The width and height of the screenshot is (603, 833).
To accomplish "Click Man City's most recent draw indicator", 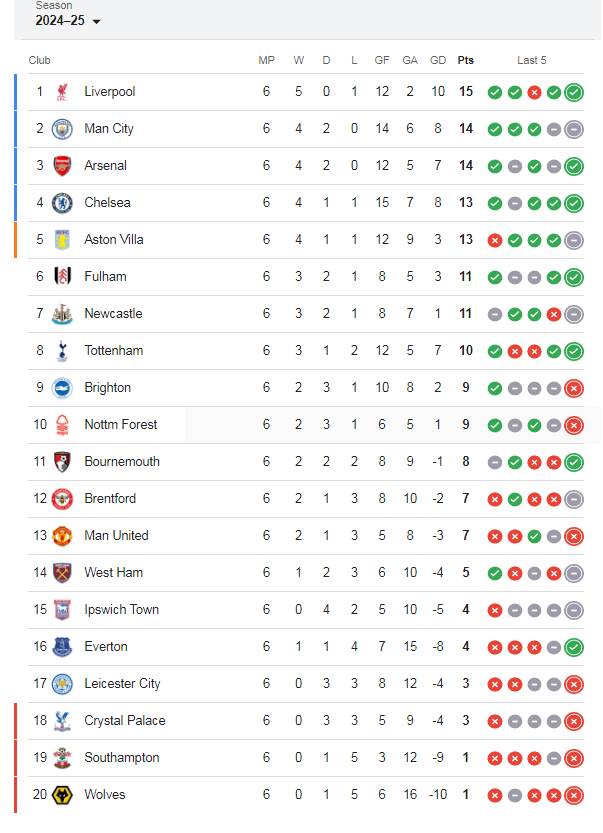I will (574, 129).
